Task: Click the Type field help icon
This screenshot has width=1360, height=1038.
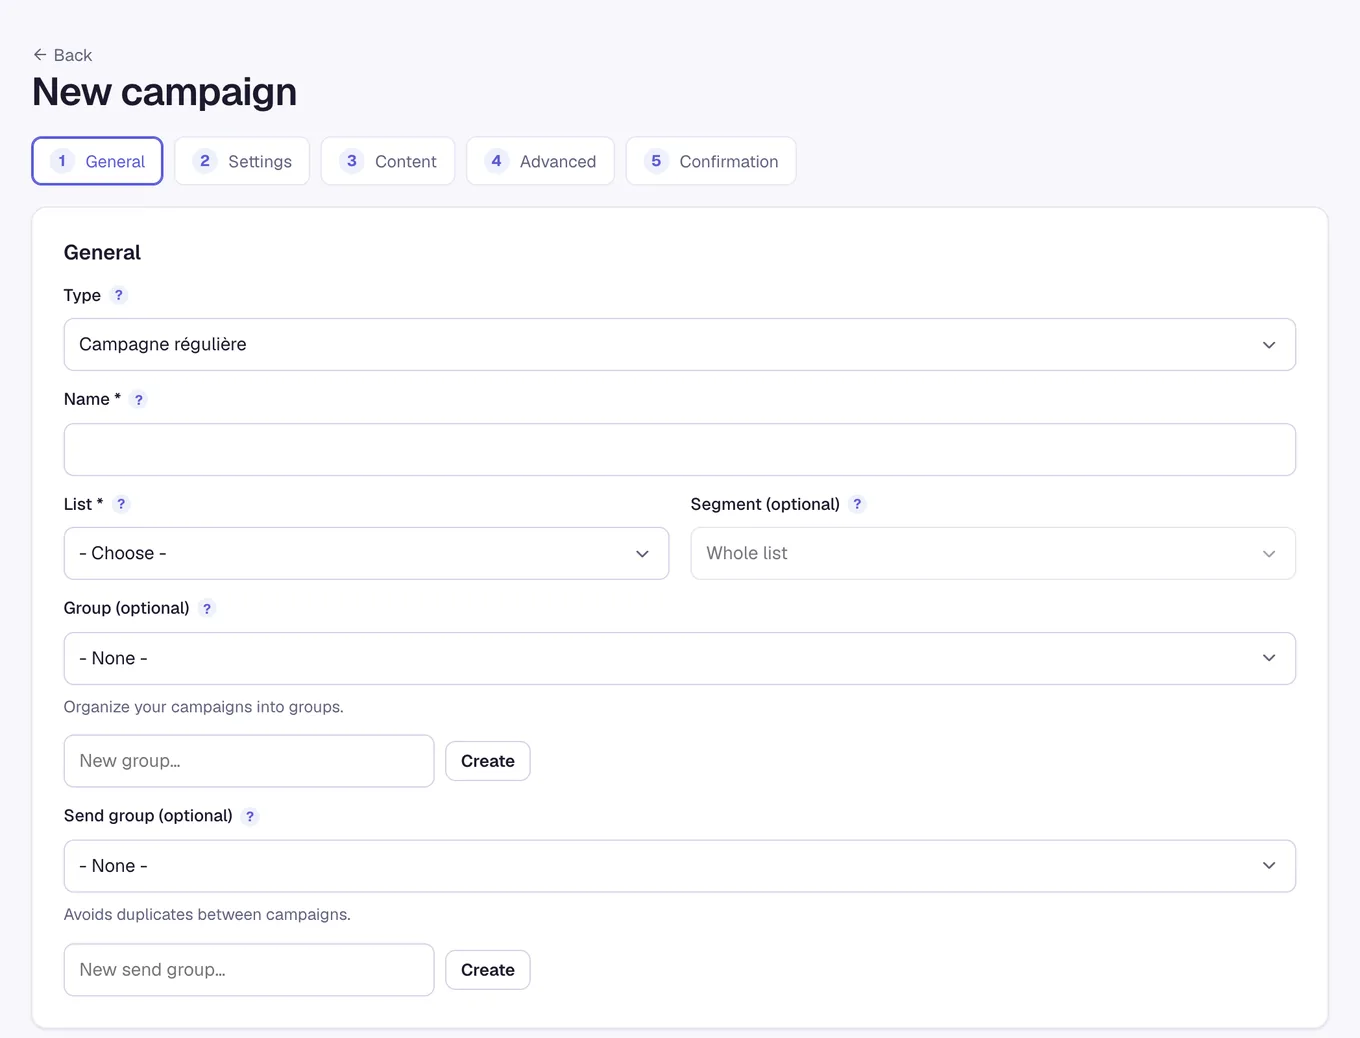Action: click(x=119, y=295)
